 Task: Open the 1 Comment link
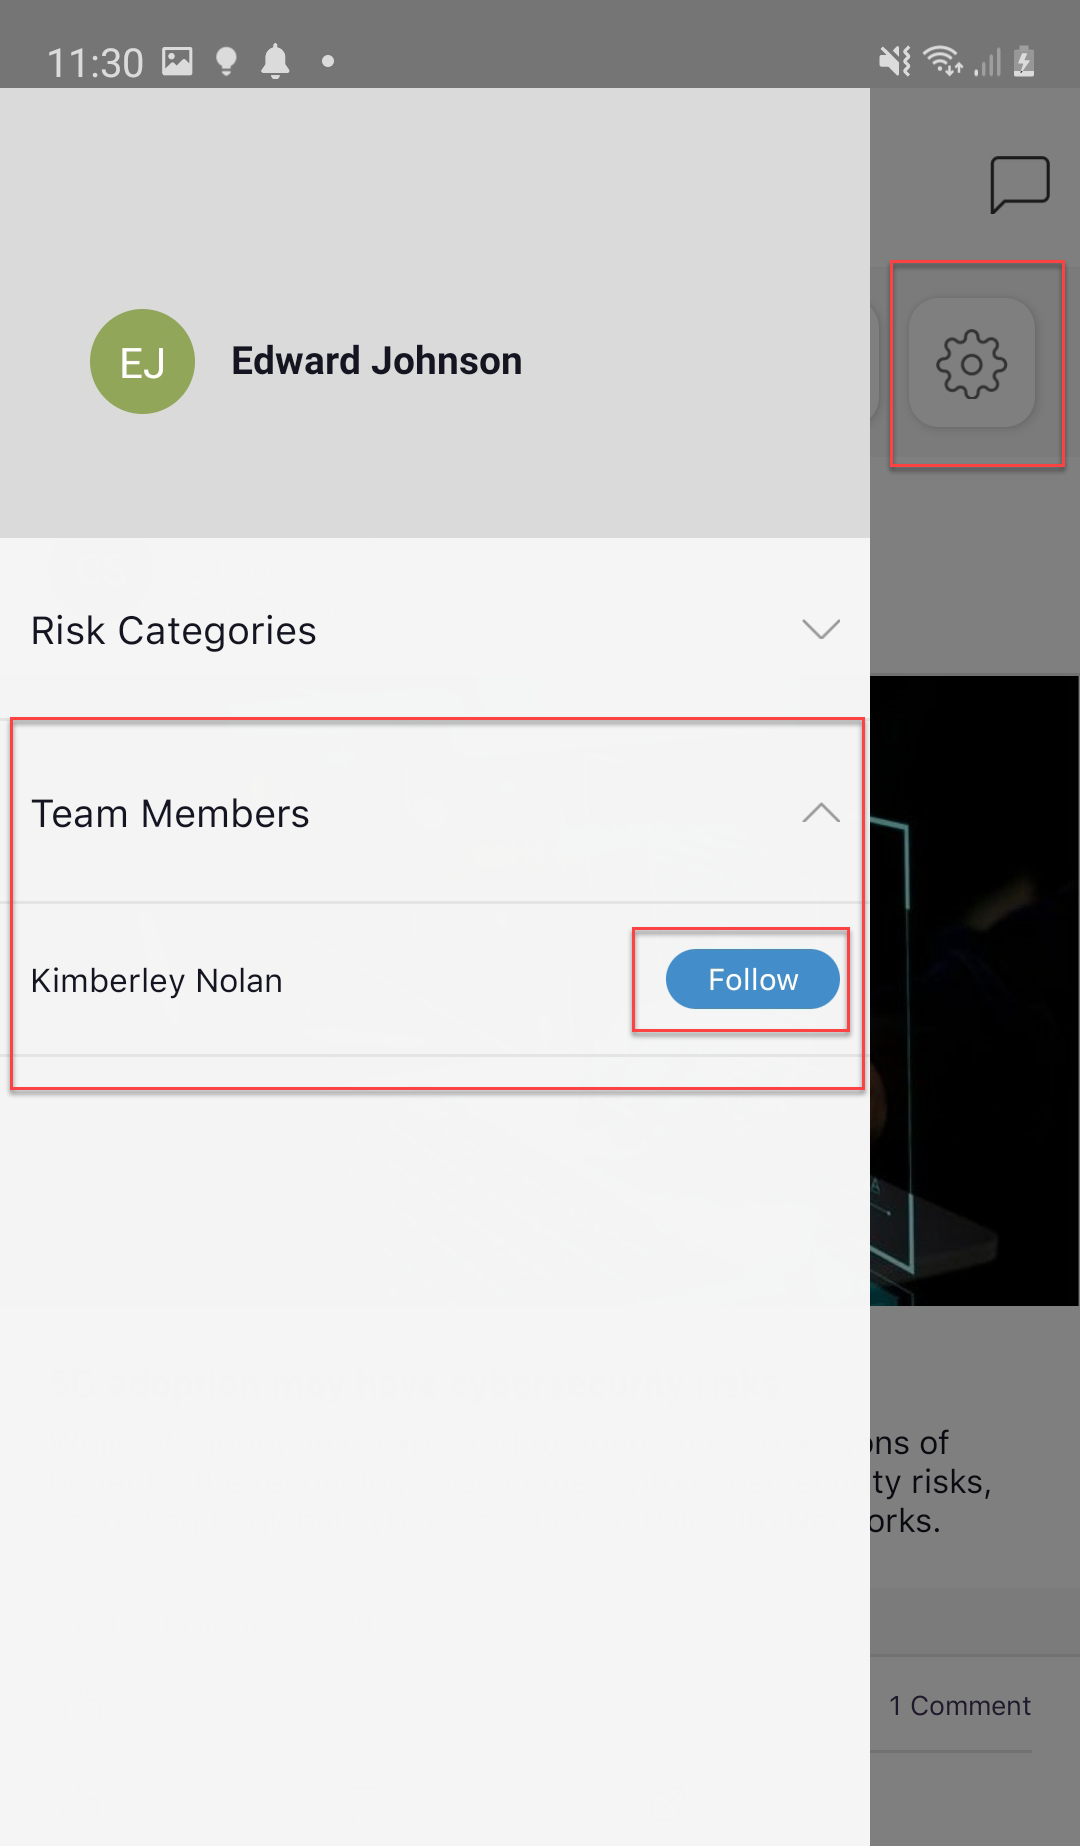(960, 1705)
